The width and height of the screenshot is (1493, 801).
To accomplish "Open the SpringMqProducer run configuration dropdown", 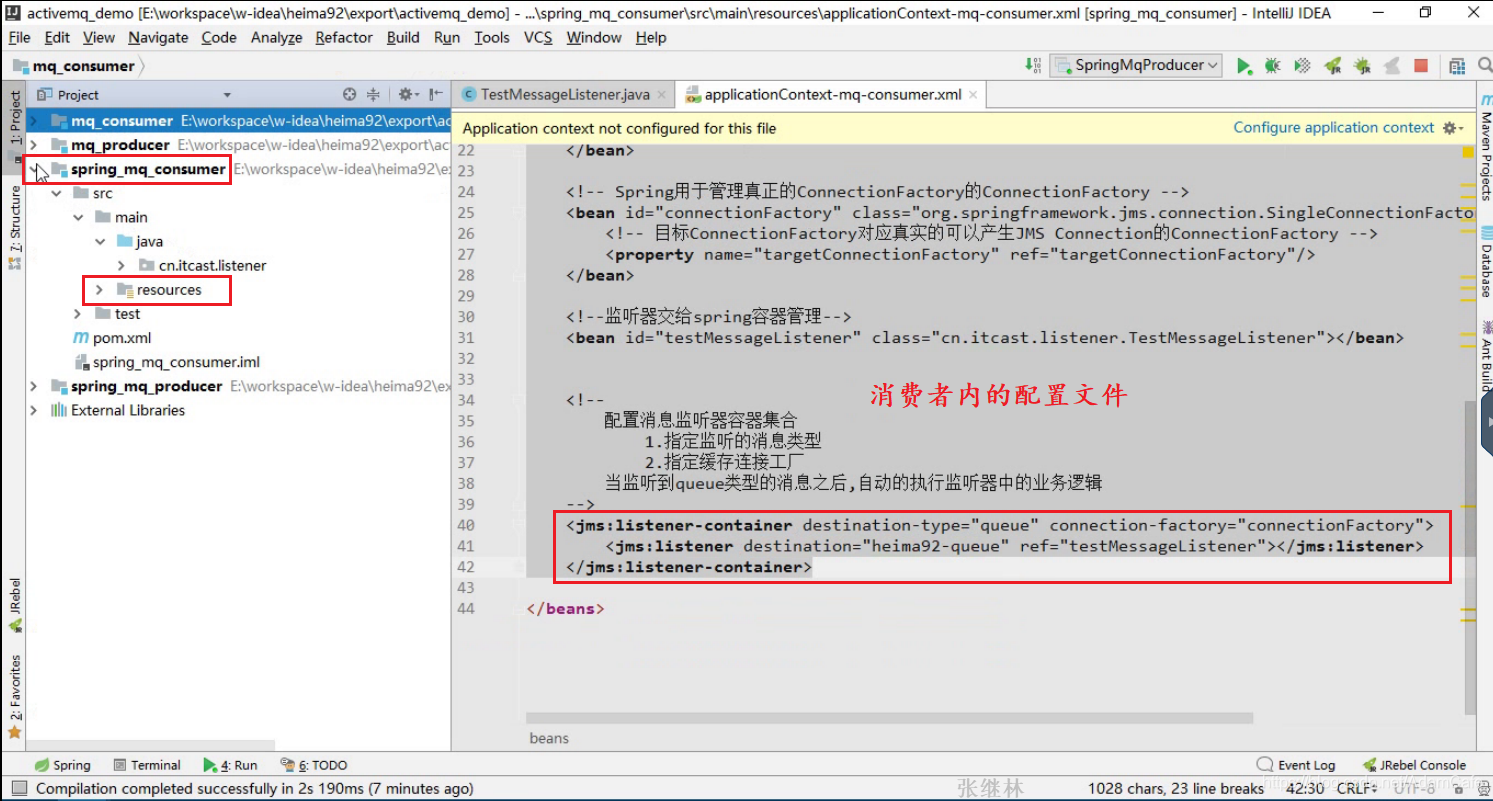I will click(x=1136, y=65).
